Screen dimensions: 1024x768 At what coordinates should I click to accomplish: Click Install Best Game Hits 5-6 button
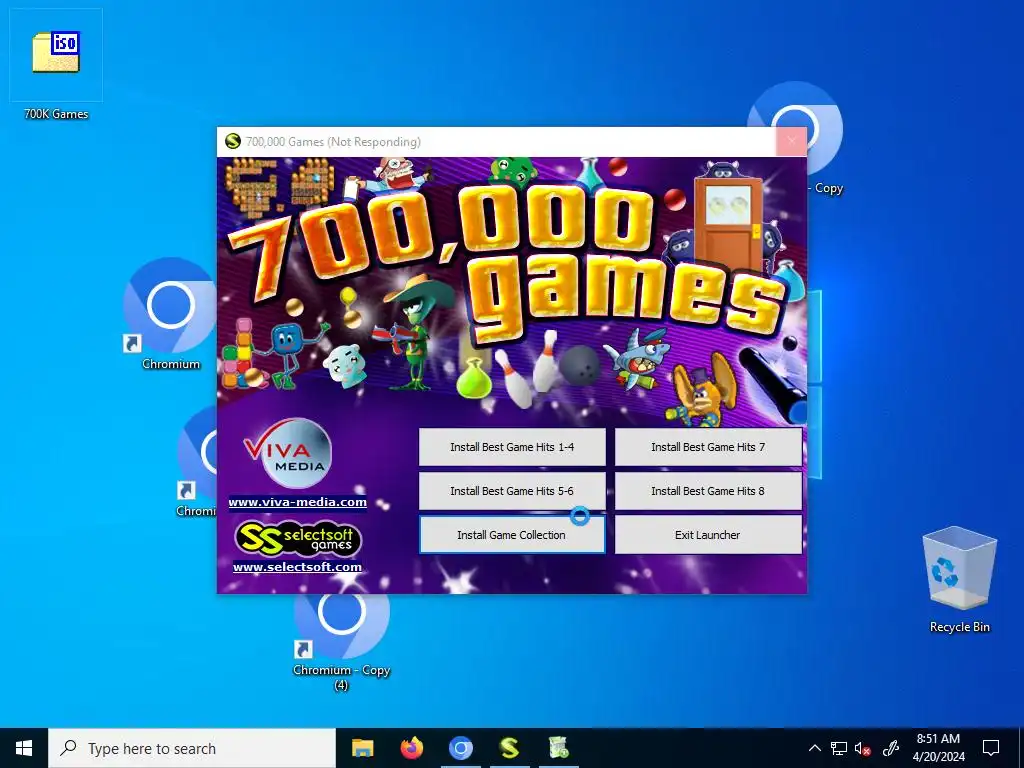(512, 491)
